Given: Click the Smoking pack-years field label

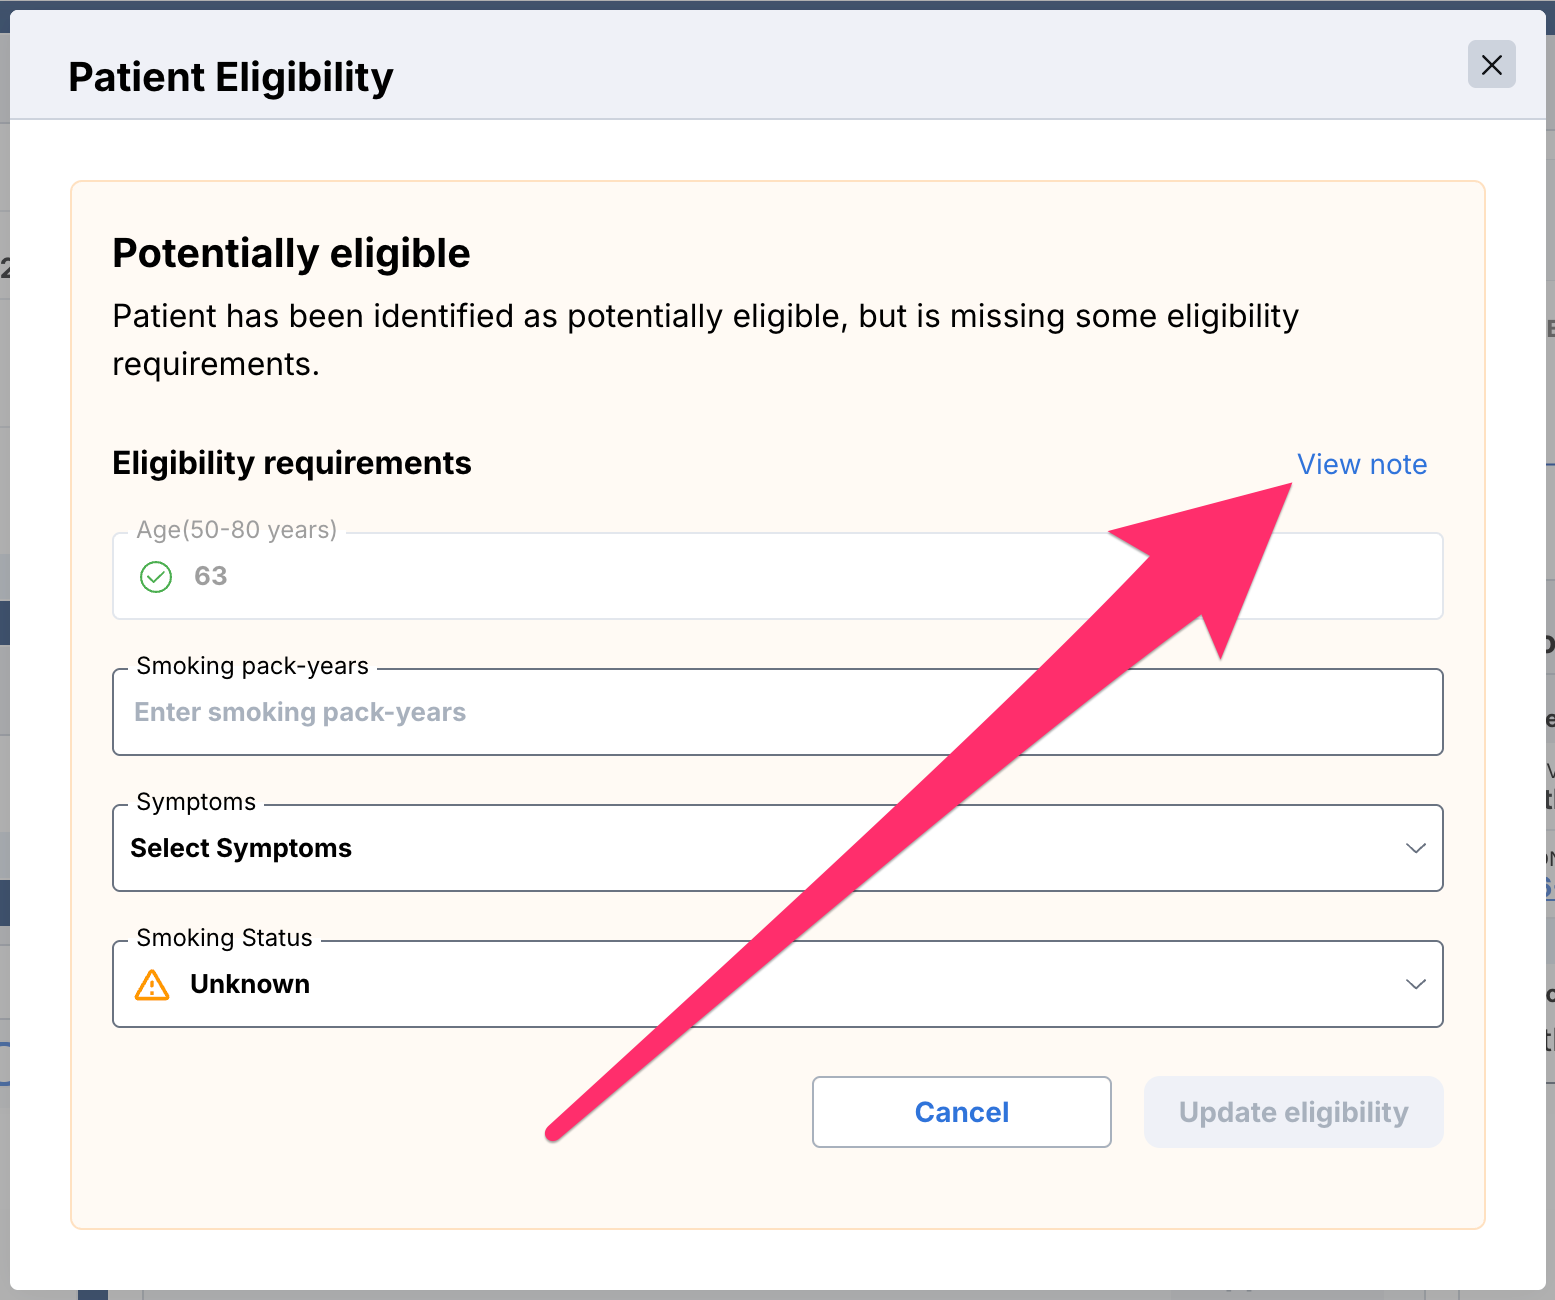Looking at the screenshot, I should coord(252,666).
